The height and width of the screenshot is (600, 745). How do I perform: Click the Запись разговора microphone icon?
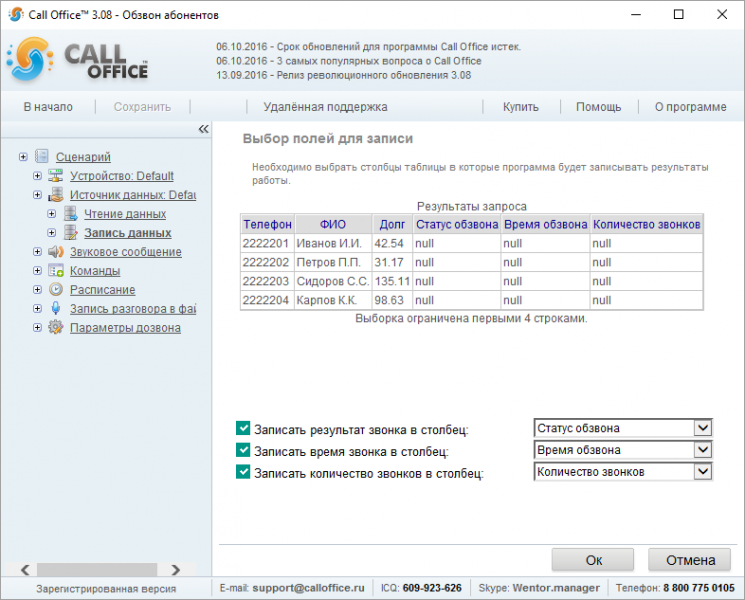pyautogui.click(x=56, y=309)
